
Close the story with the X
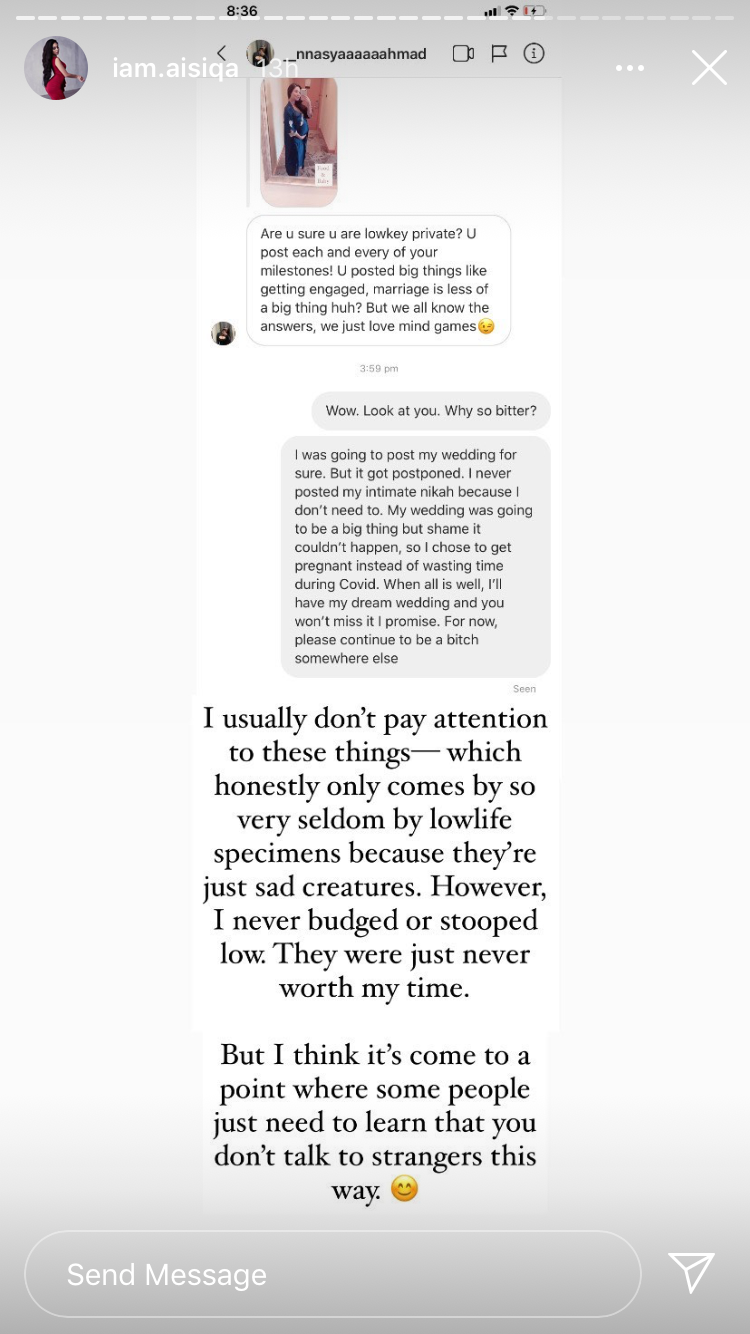709,67
